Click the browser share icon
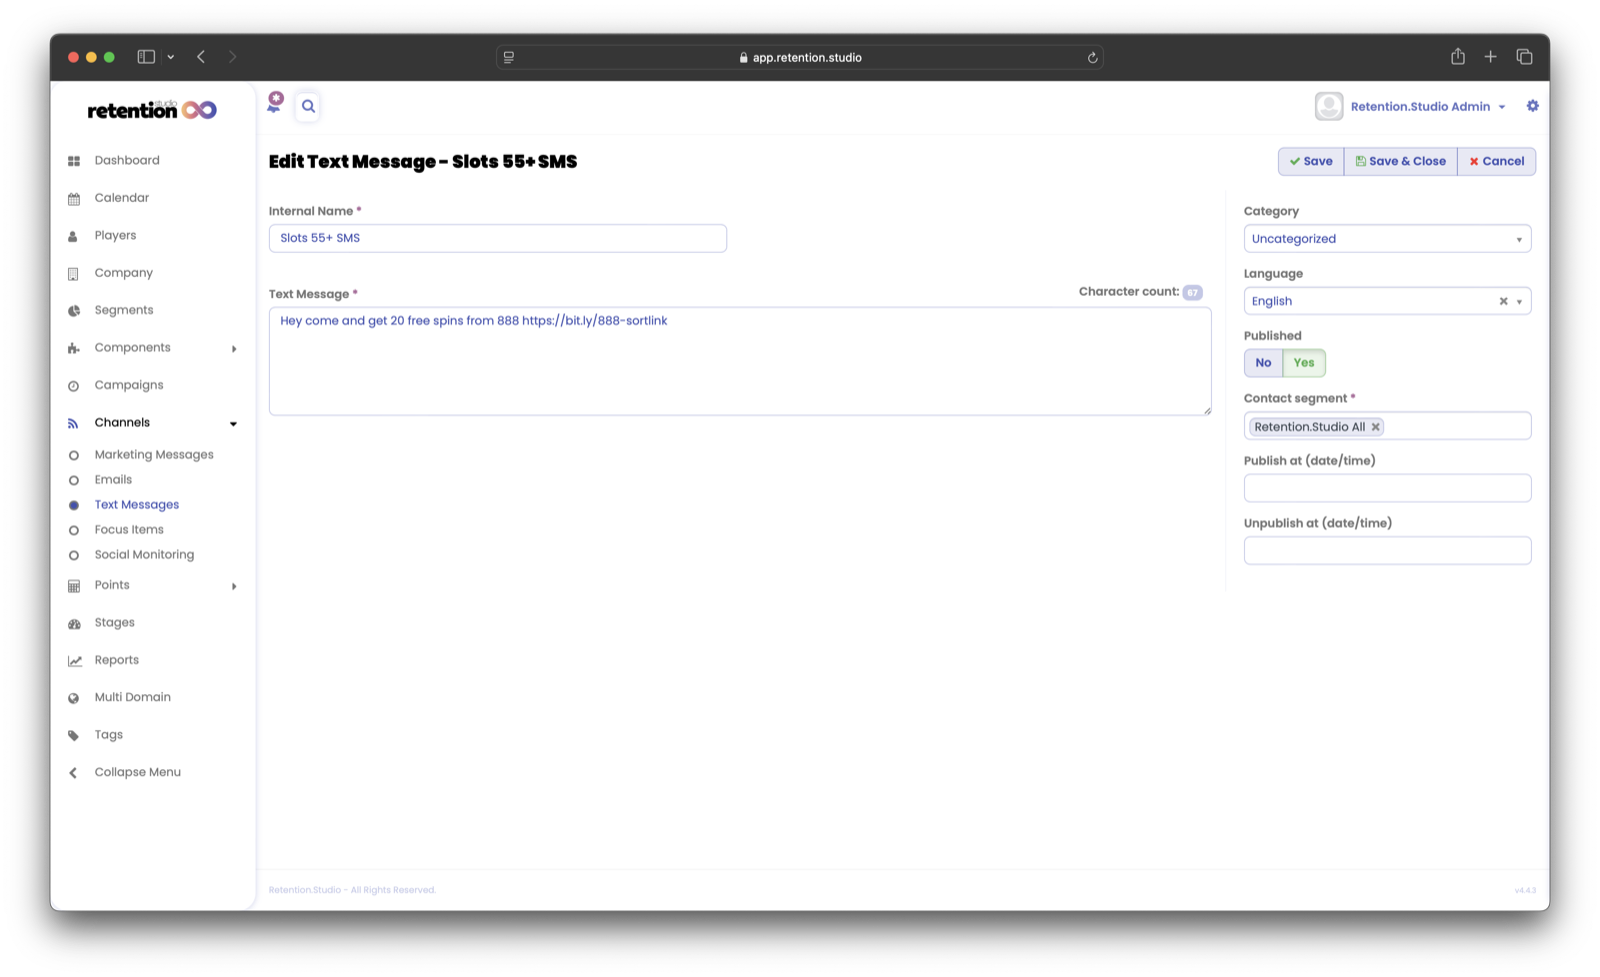The height and width of the screenshot is (977, 1600). click(1458, 57)
